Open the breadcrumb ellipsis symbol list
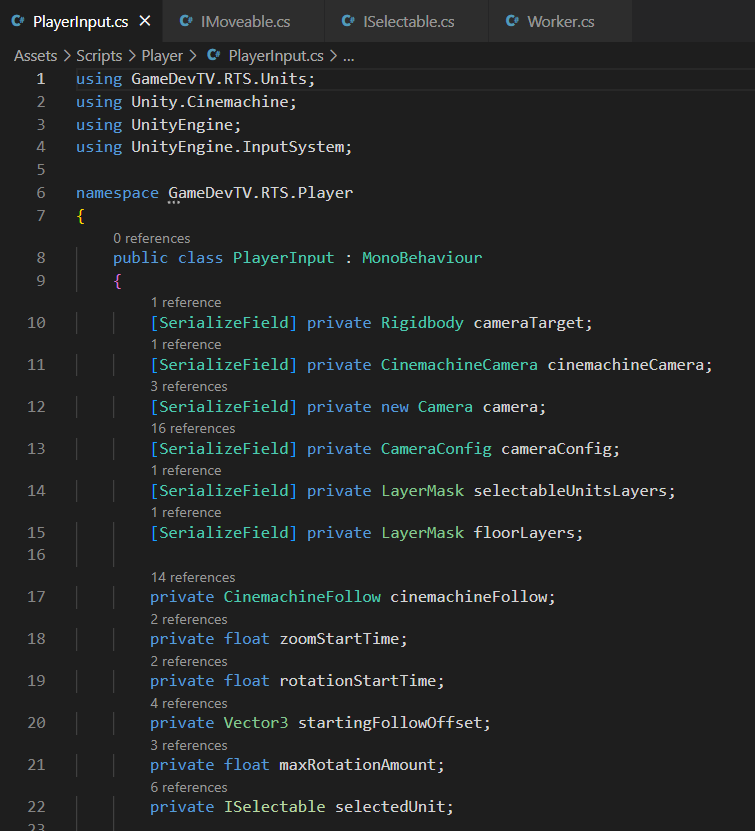This screenshot has height=831, width=755. (x=349, y=56)
